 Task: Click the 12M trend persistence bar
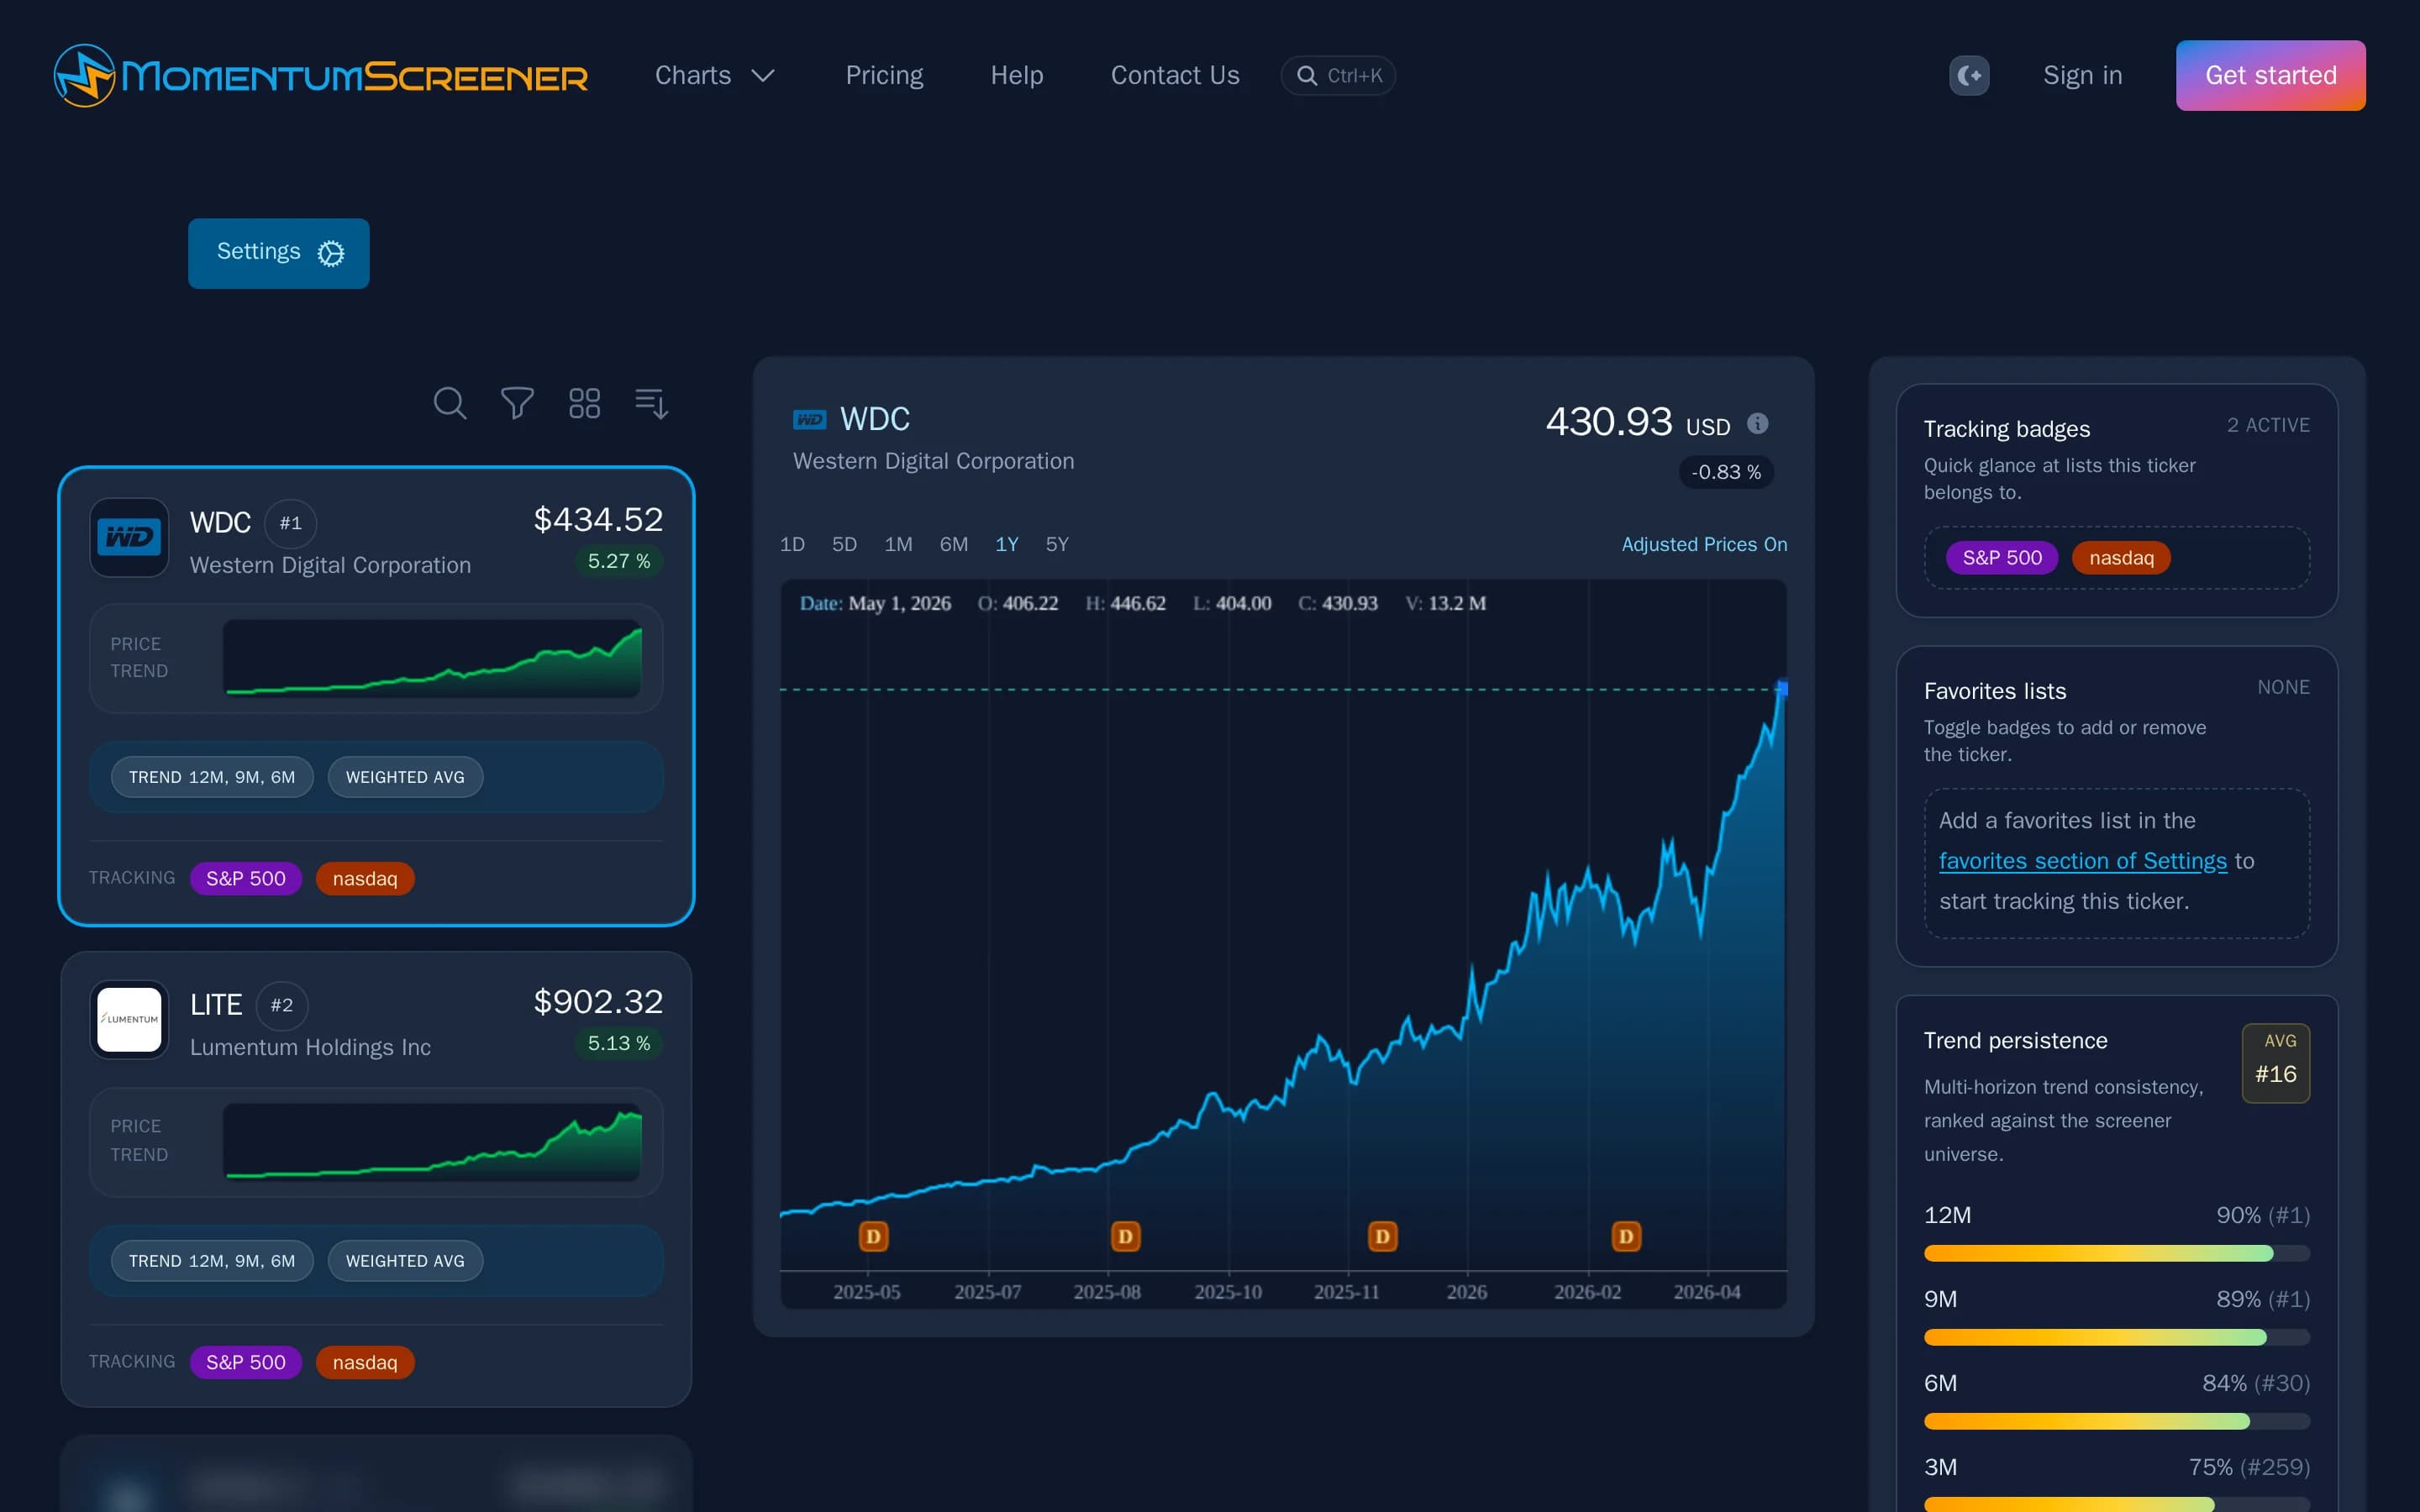coord(2116,1253)
